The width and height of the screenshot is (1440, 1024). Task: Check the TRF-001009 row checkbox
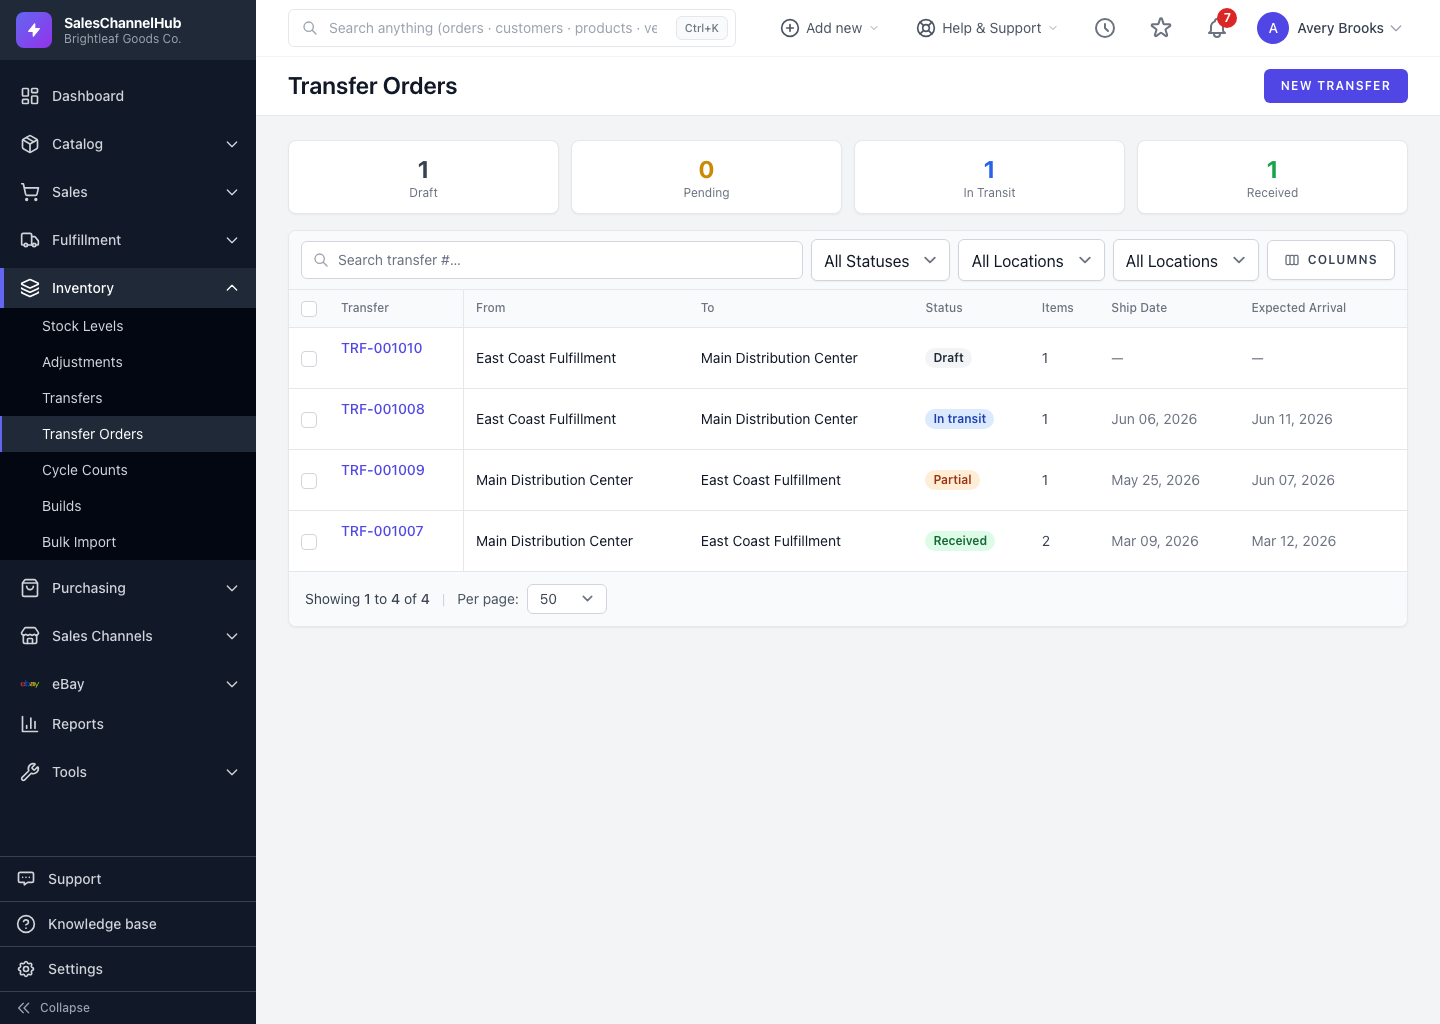(309, 481)
